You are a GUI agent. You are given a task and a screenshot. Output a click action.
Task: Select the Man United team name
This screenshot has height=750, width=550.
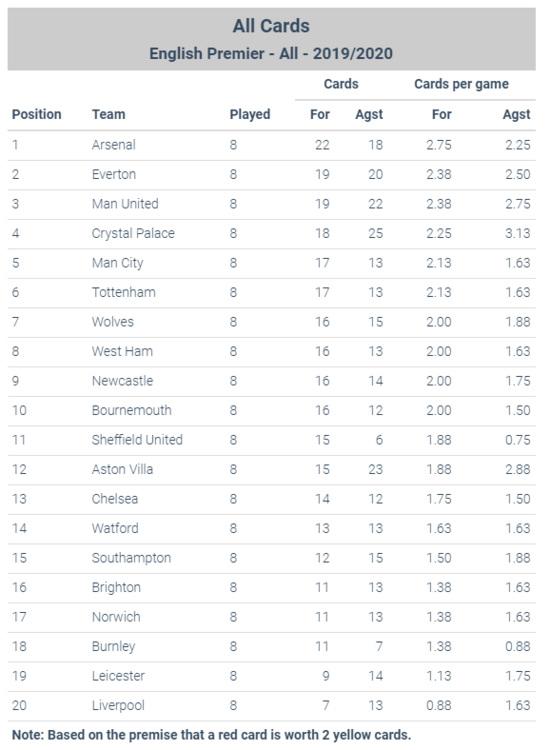click(x=125, y=204)
